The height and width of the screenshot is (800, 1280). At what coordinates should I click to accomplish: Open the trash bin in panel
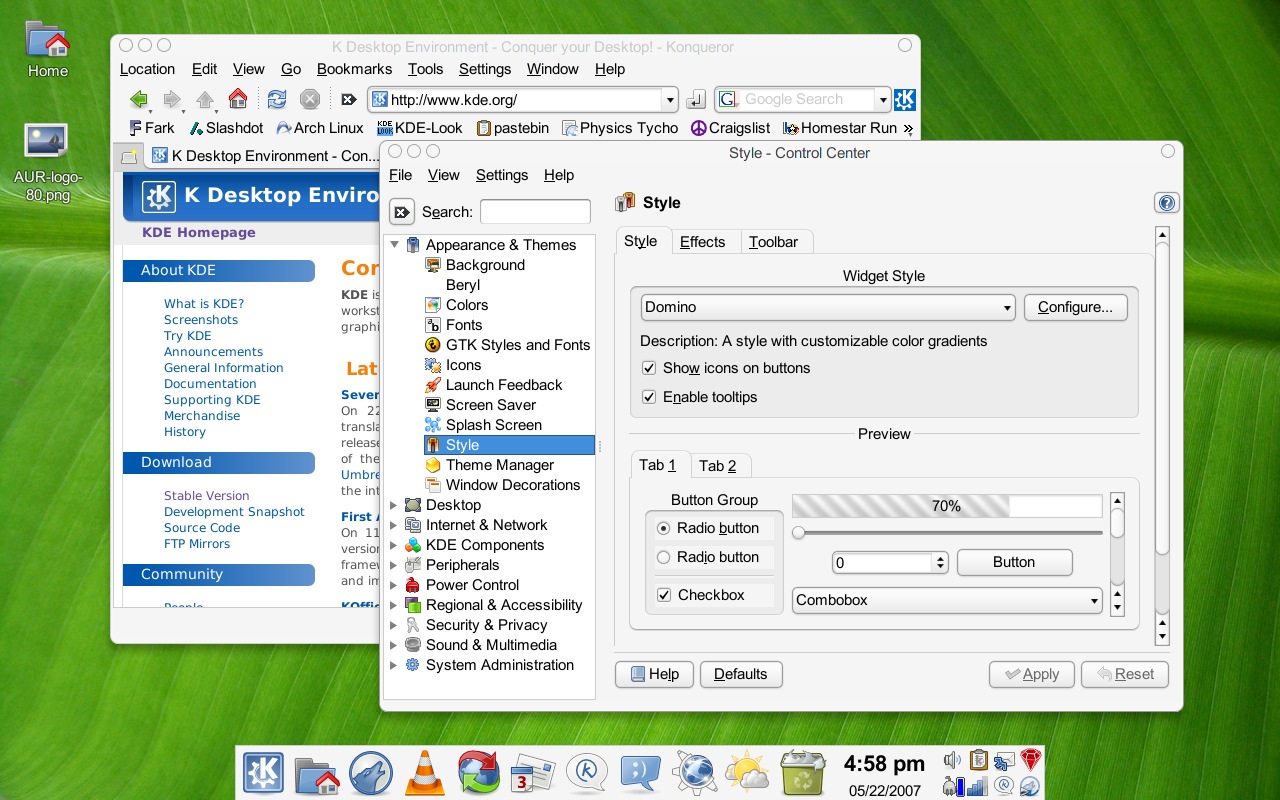803,773
